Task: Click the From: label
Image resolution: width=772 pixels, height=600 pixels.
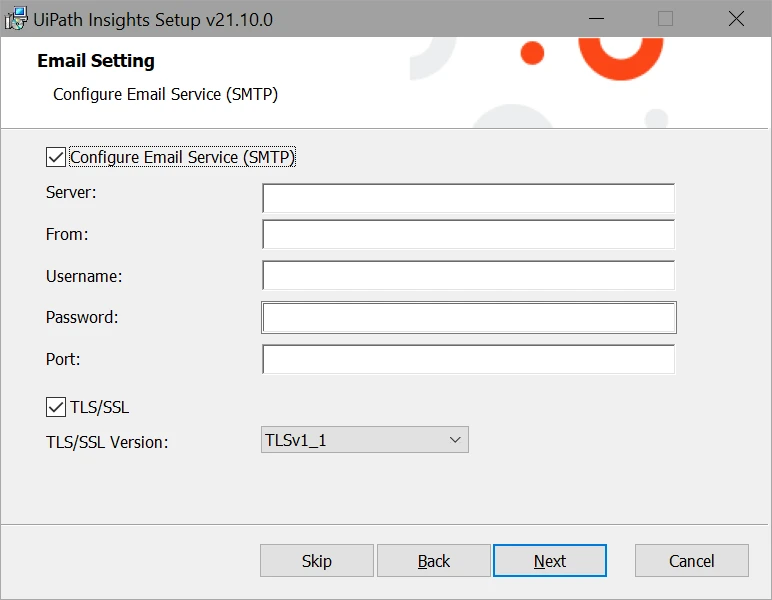Action: [x=67, y=234]
